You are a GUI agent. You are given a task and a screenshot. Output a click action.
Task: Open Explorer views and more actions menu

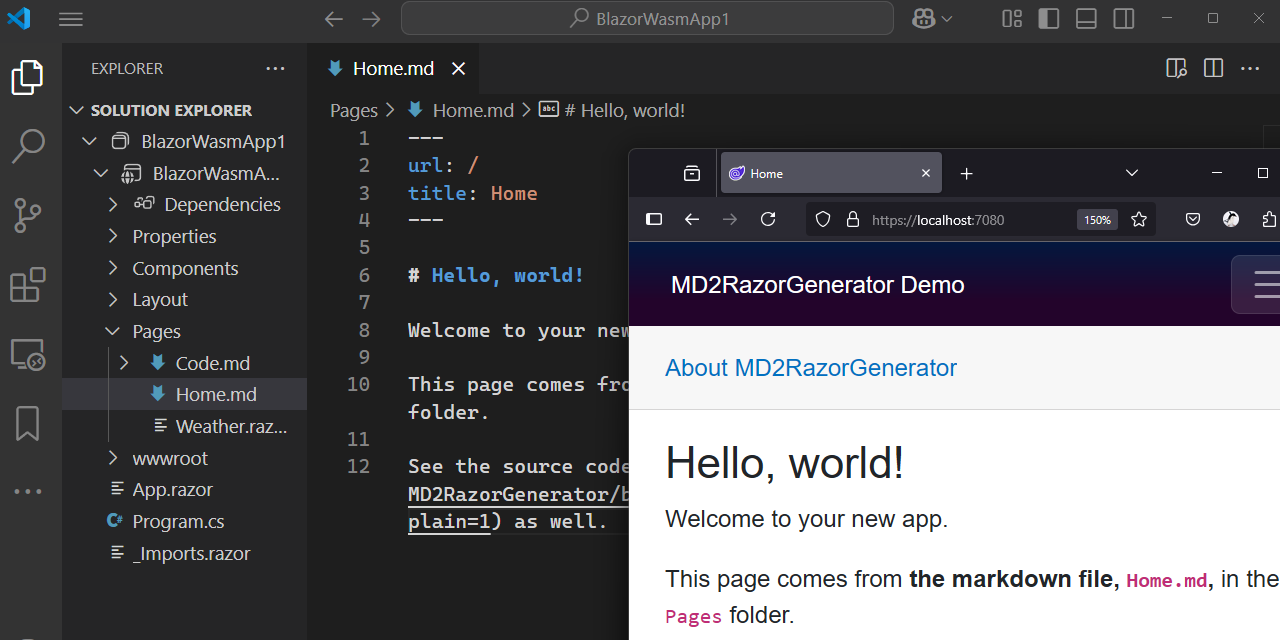tap(276, 69)
